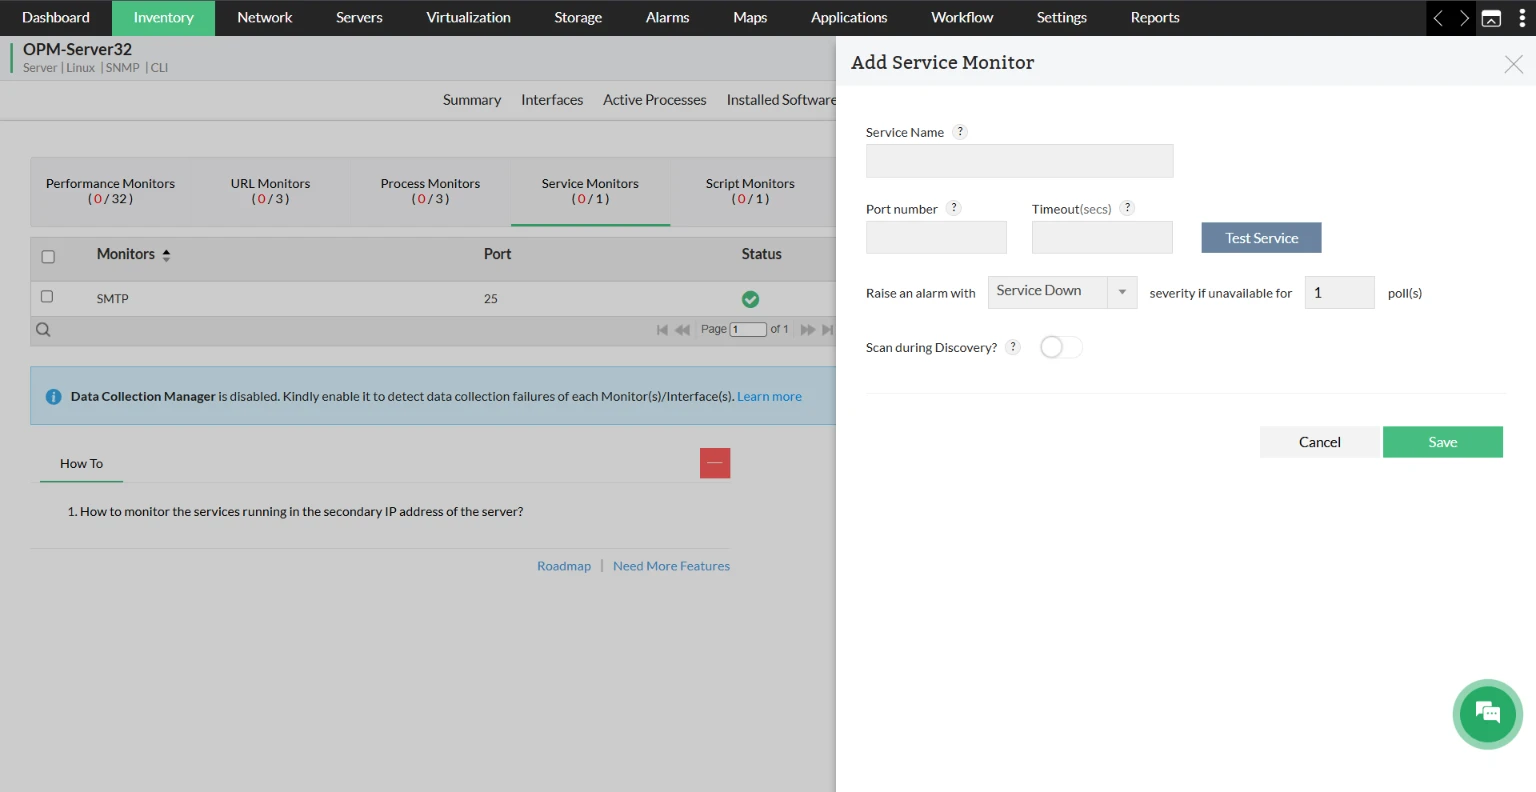Open the Alarms menu
1536x792 pixels.
[x=667, y=18]
